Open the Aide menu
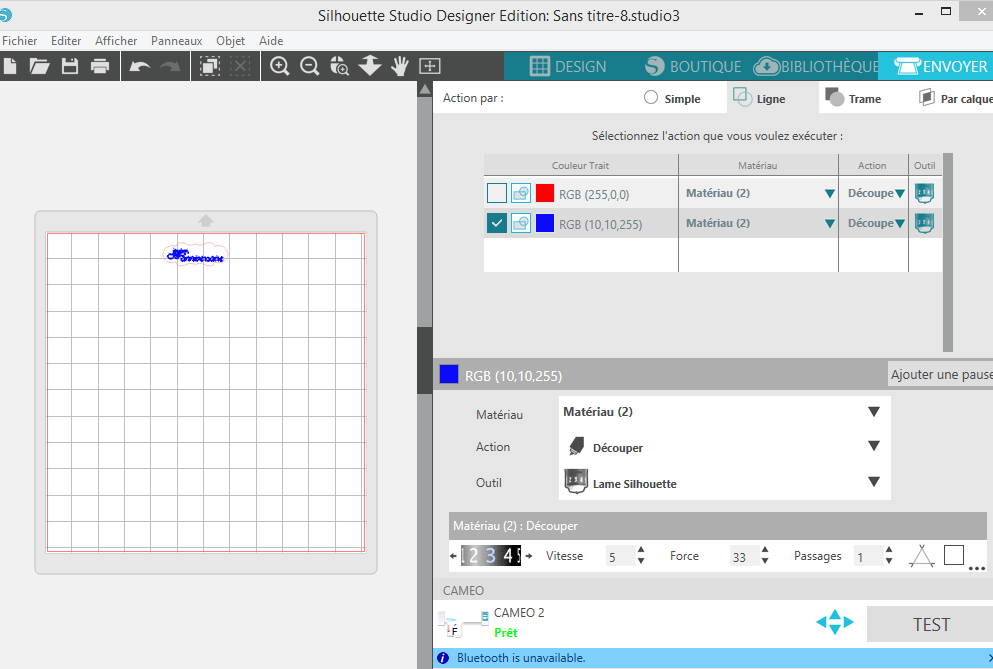The image size is (993, 669). click(x=271, y=41)
